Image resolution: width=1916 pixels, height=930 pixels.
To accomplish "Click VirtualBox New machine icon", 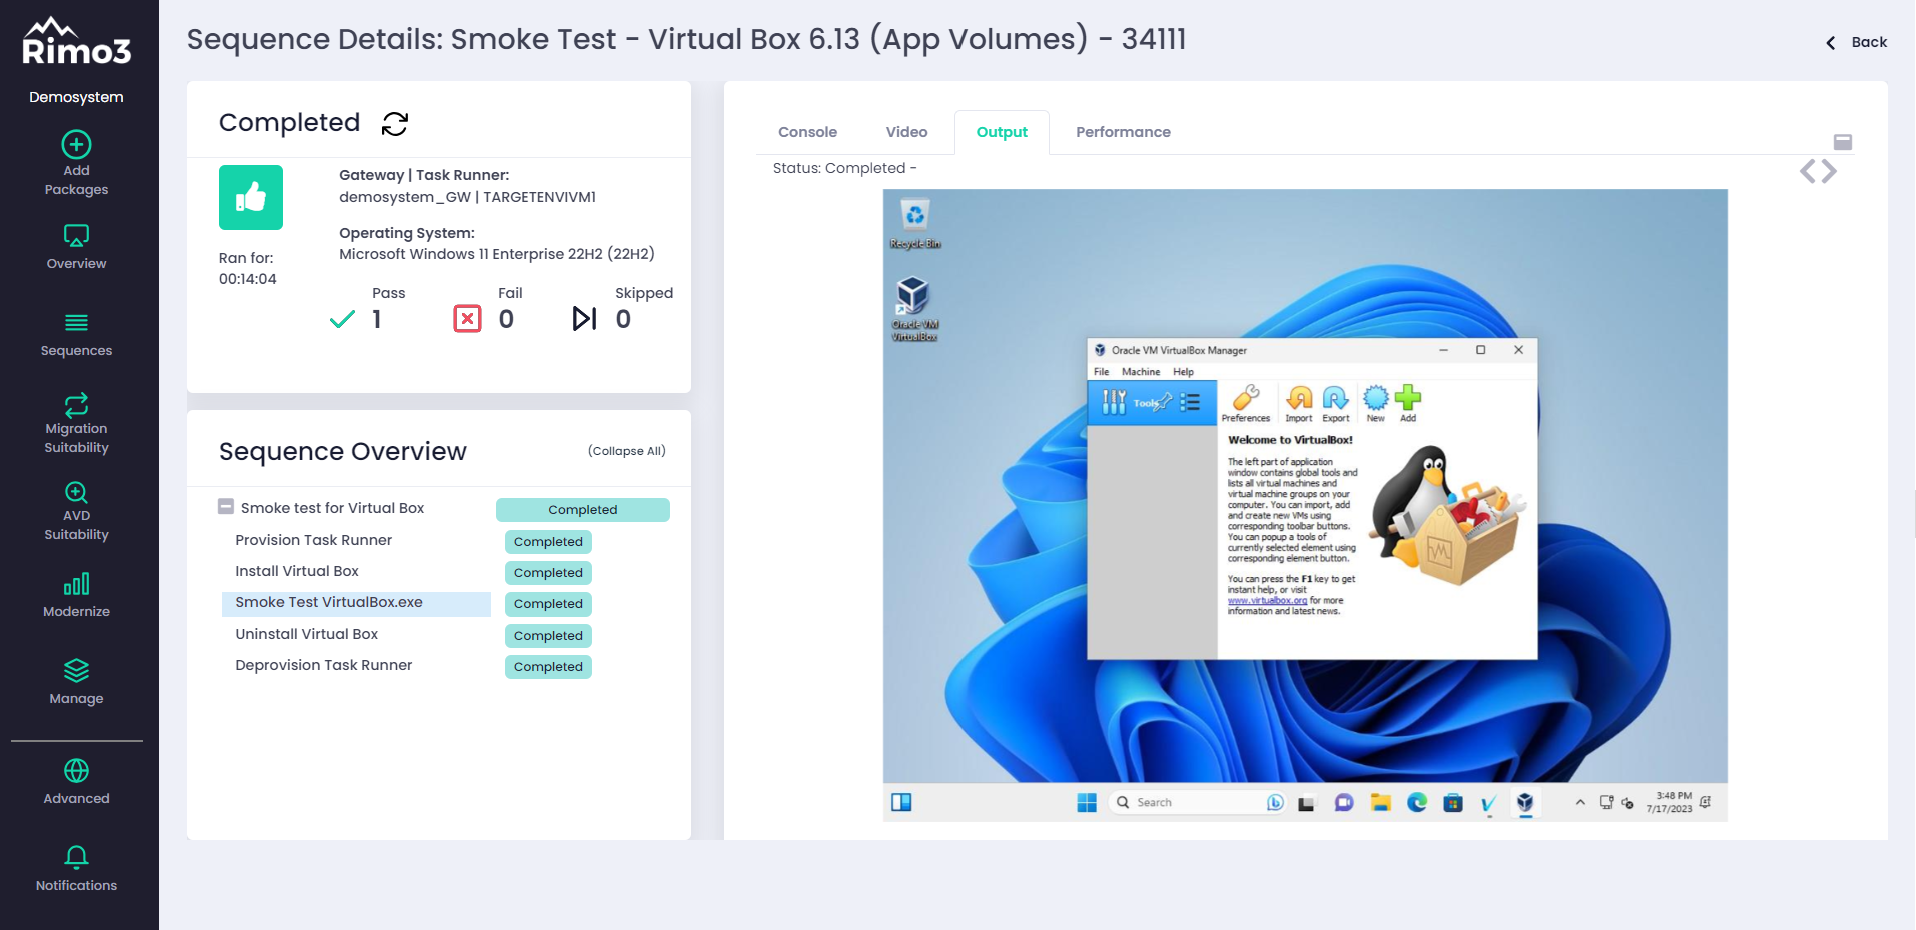I will point(1376,404).
